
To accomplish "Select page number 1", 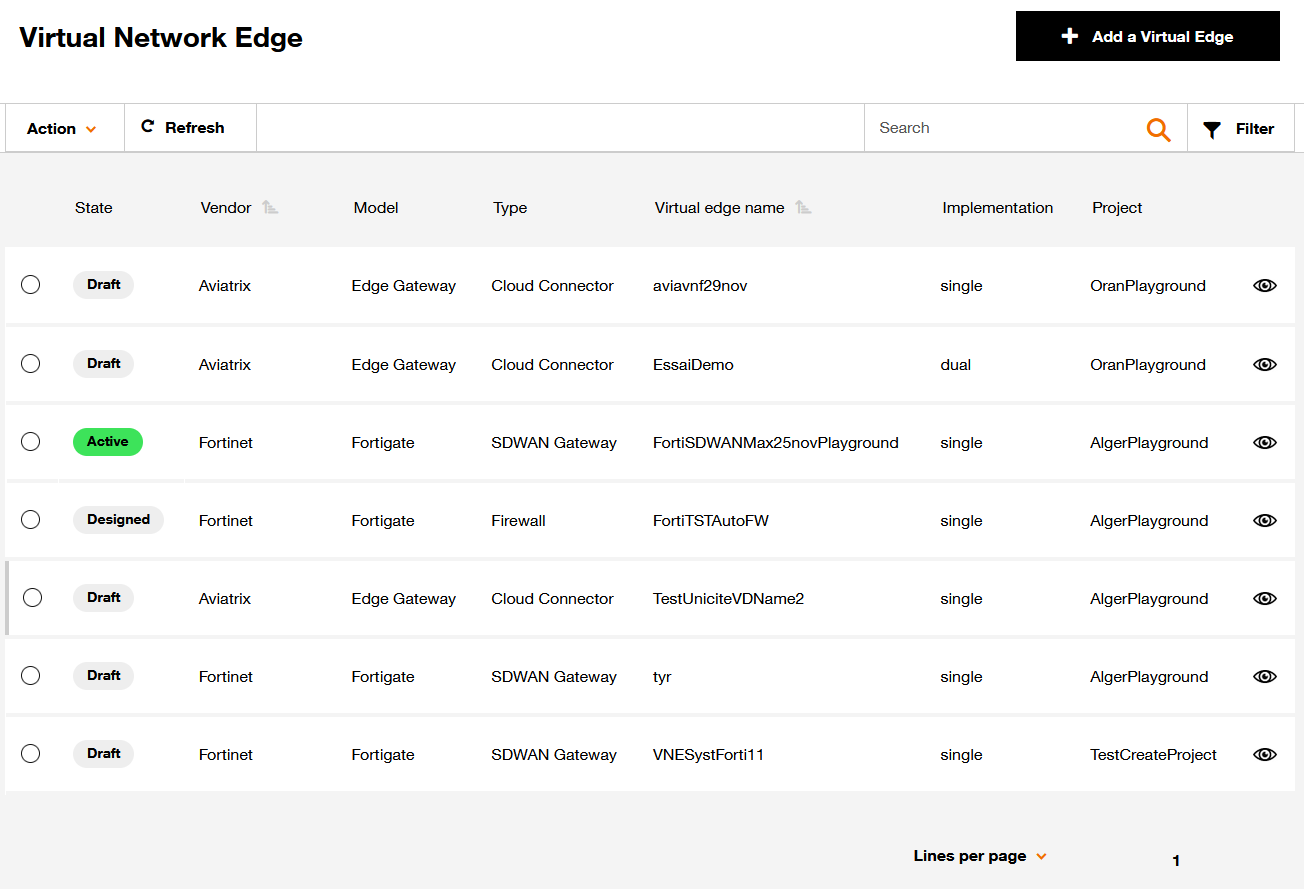I will (x=1176, y=860).
